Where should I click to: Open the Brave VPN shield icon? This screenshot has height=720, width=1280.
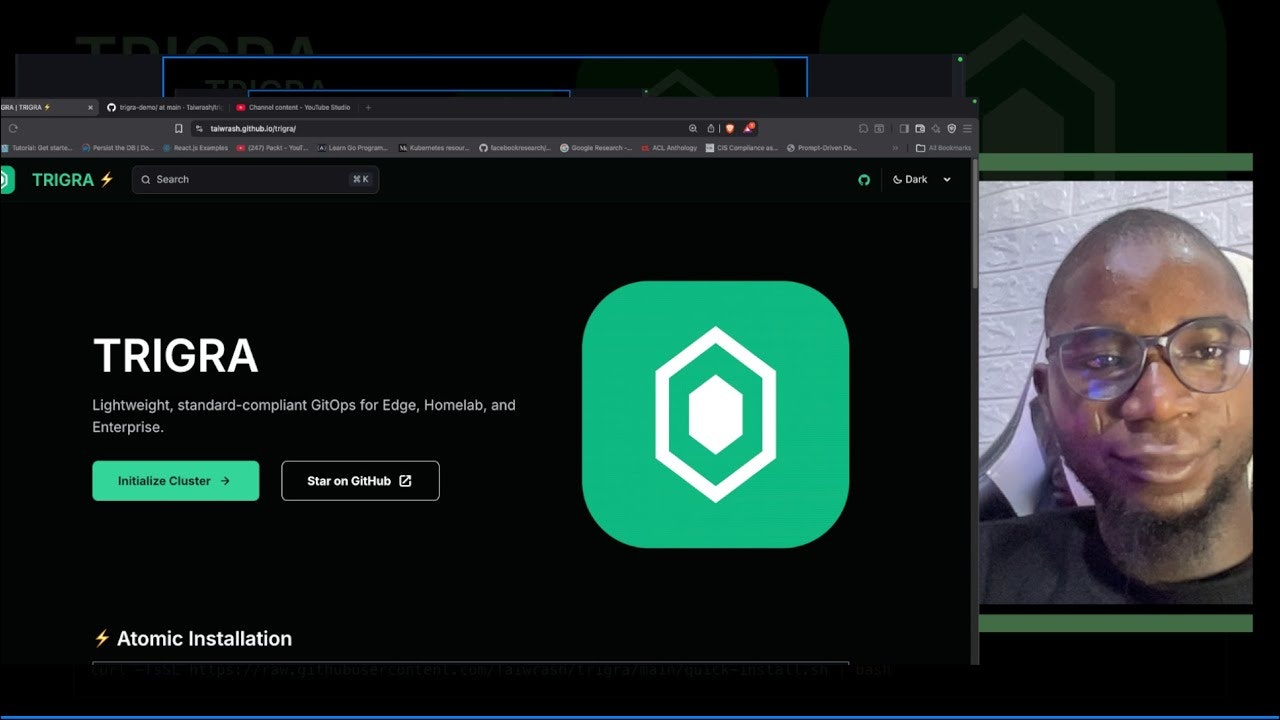(952, 128)
